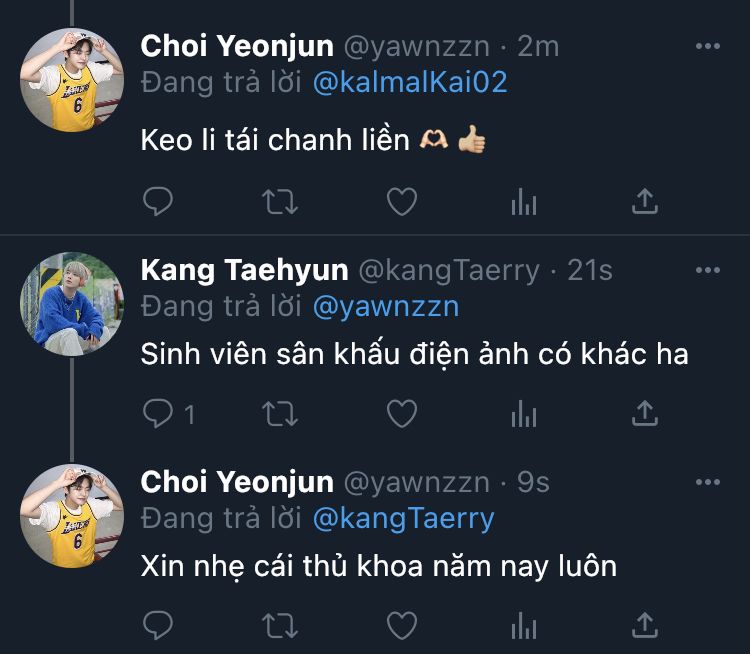The image size is (750, 654).
Task: Reply to Kang Taehyun's tweet
Action: (157, 413)
